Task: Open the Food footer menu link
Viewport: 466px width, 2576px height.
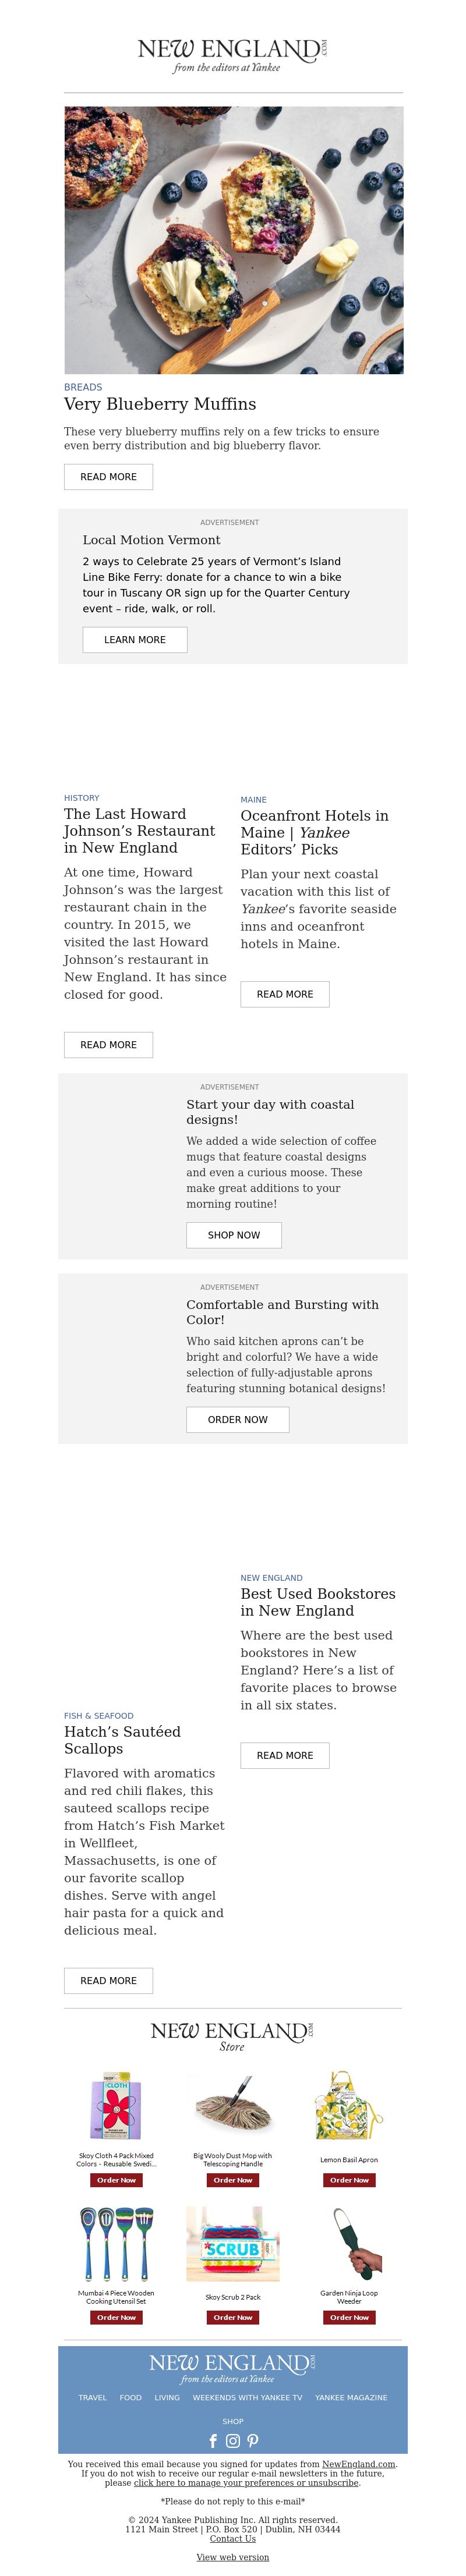Action: 131,2397
